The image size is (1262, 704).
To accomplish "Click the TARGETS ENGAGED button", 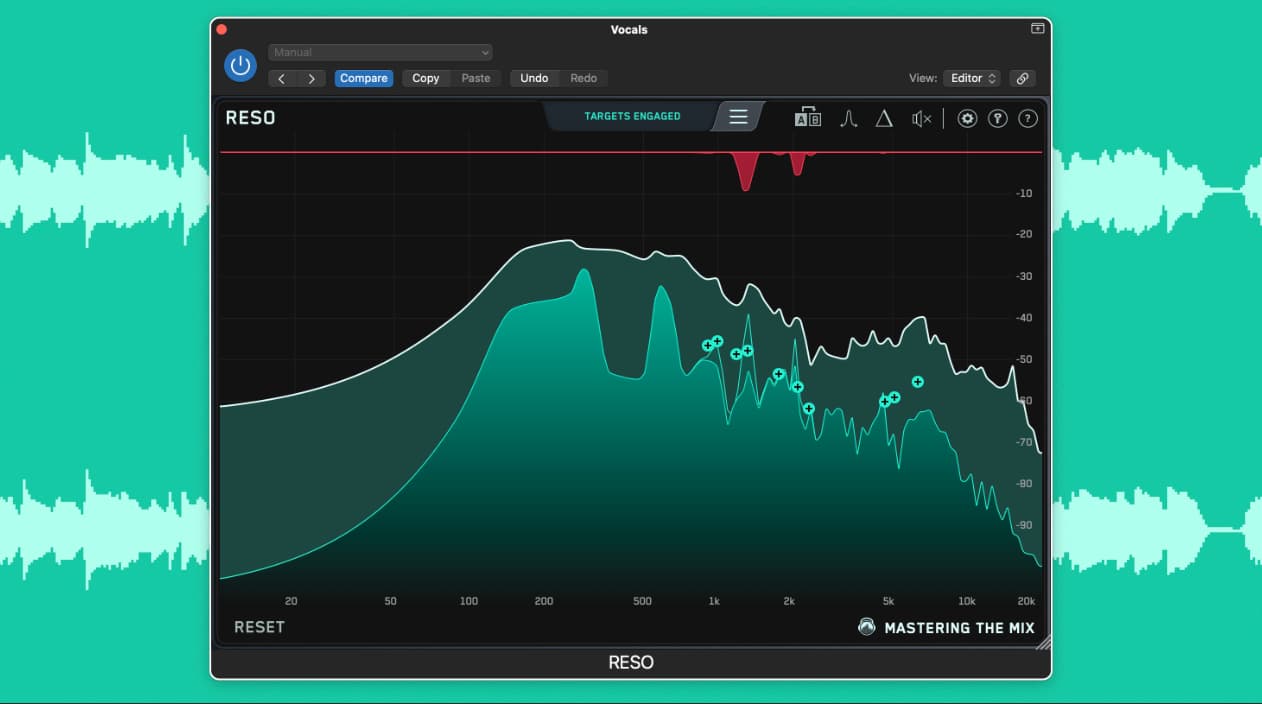I will pyautogui.click(x=632, y=116).
